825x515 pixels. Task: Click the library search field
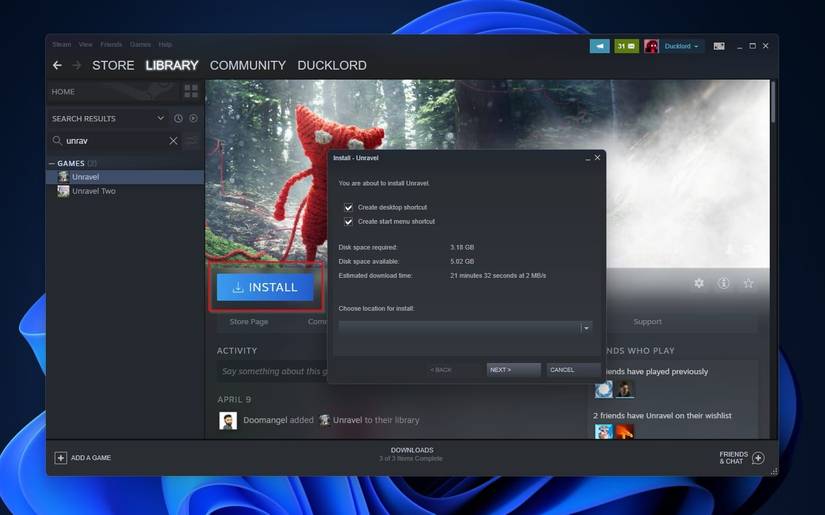tap(115, 141)
